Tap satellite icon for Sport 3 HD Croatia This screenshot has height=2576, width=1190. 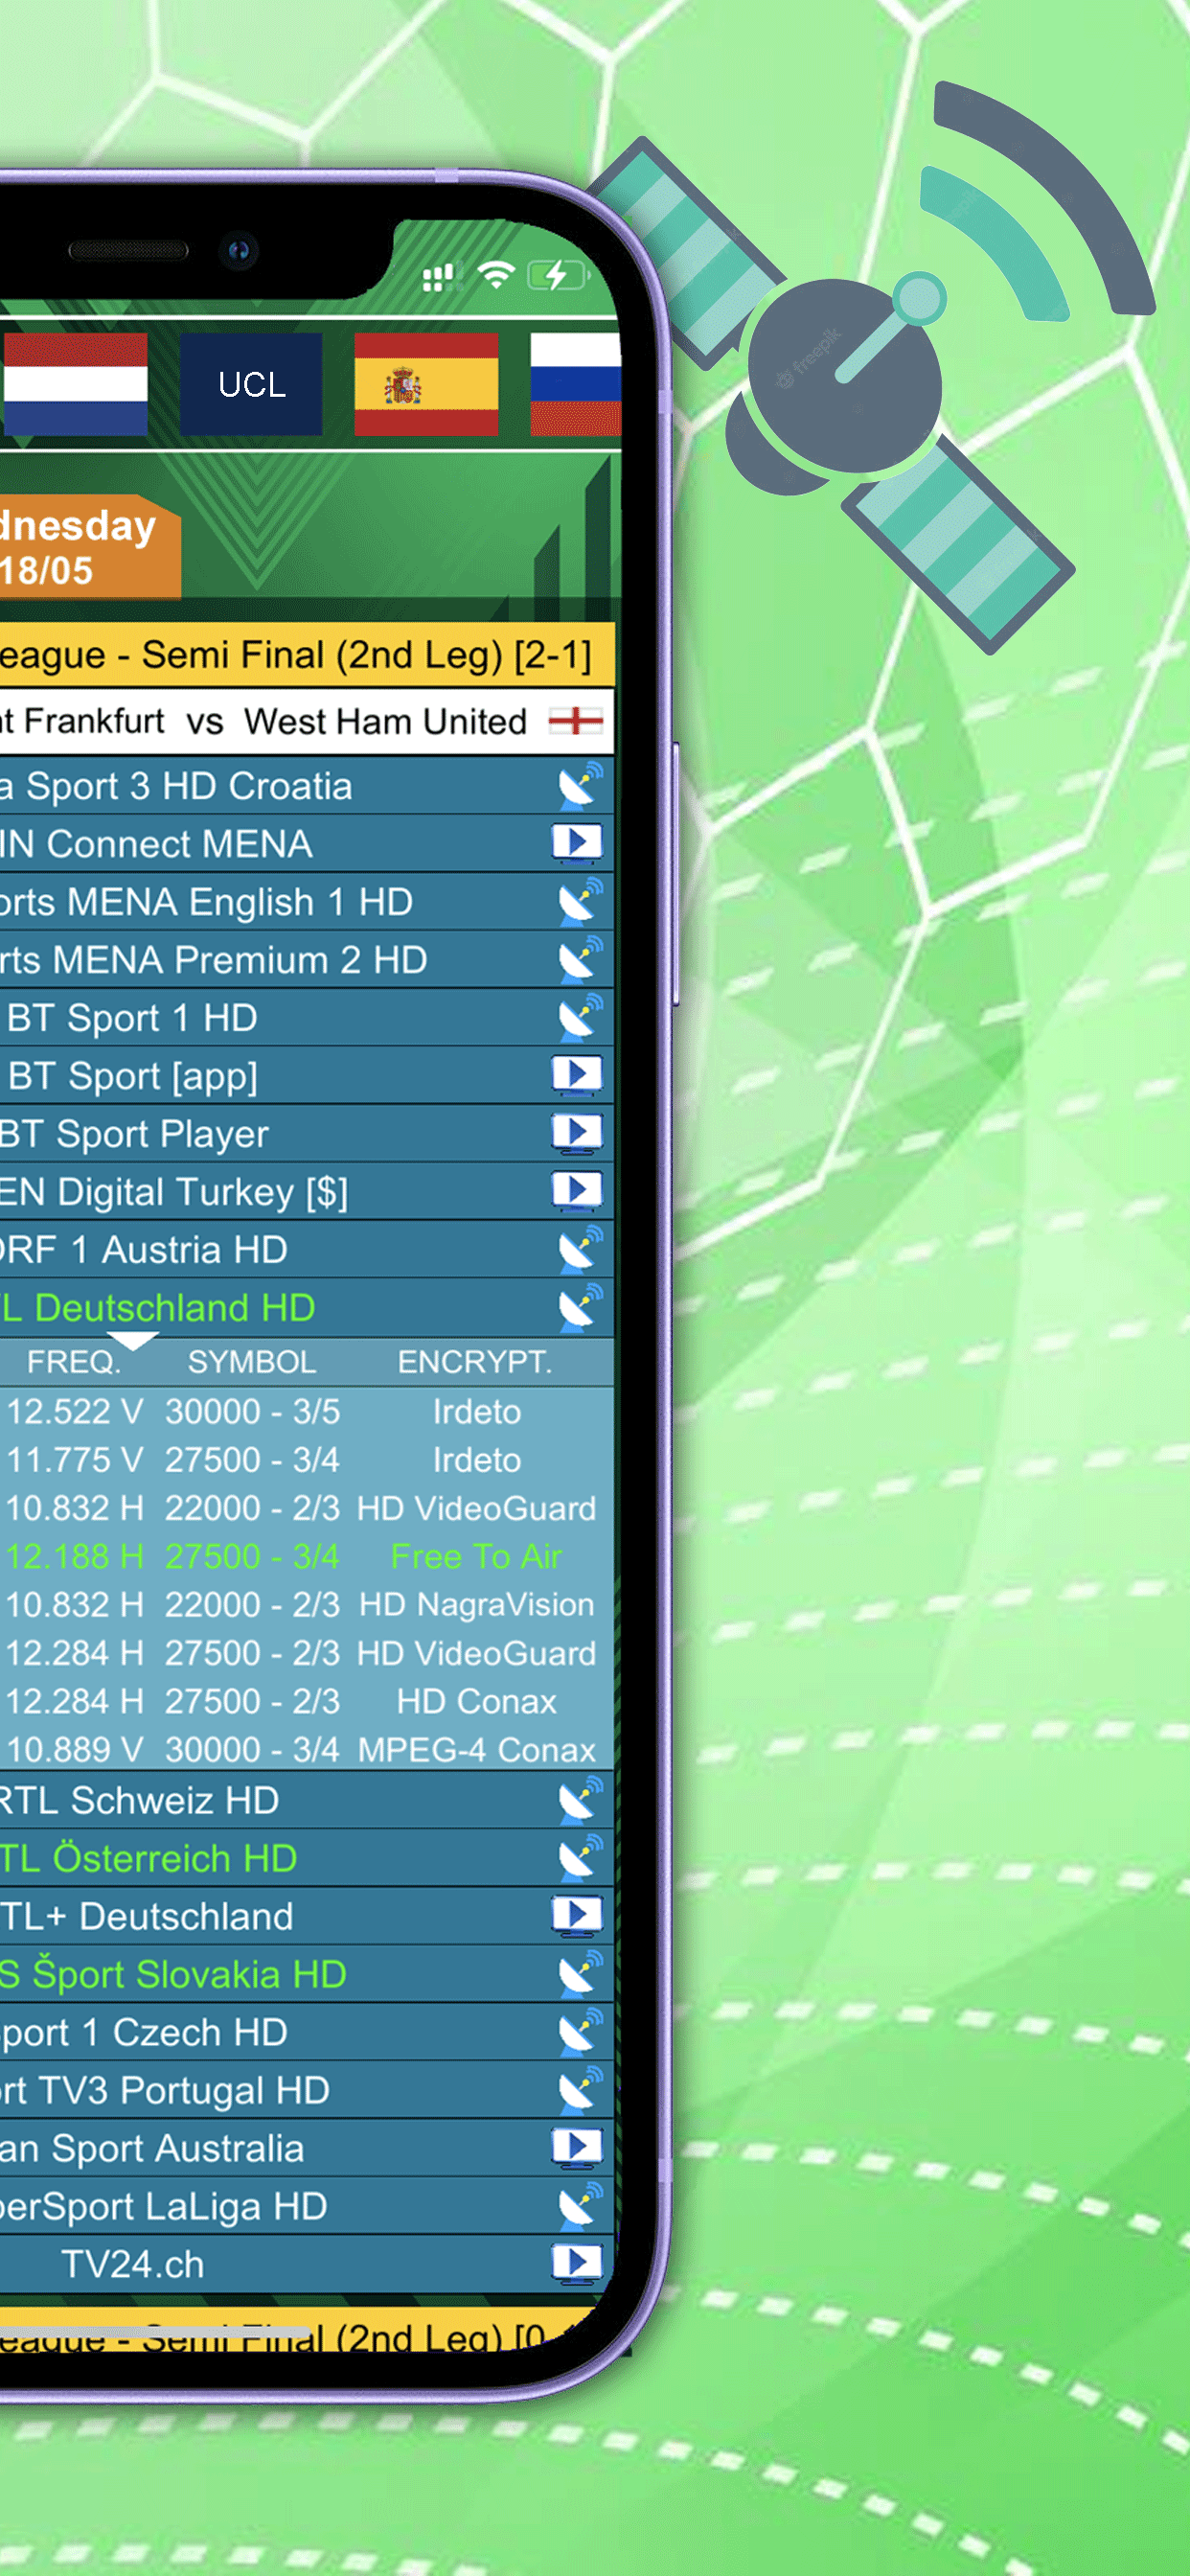point(579,786)
